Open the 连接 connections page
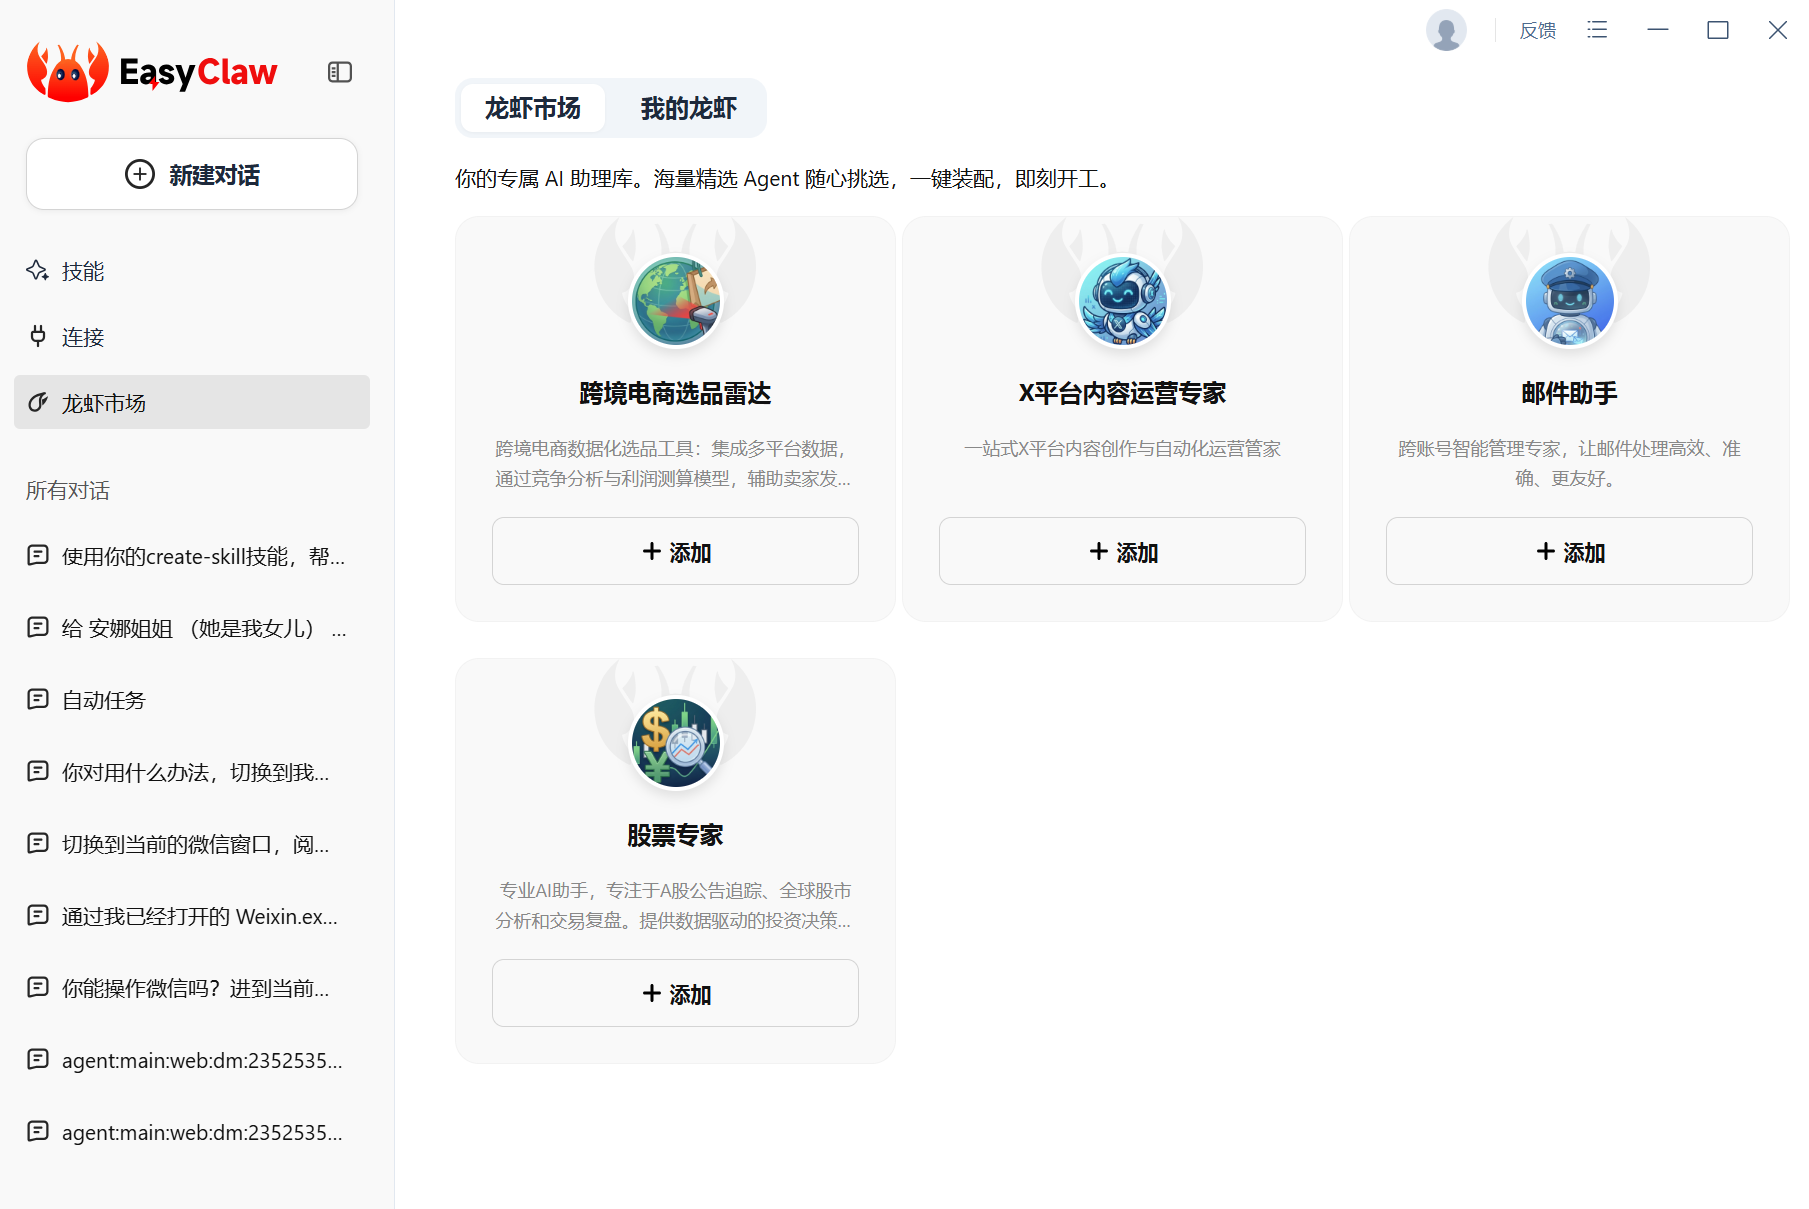Viewport: 1809px width, 1209px height. click(x=83, y=337)
